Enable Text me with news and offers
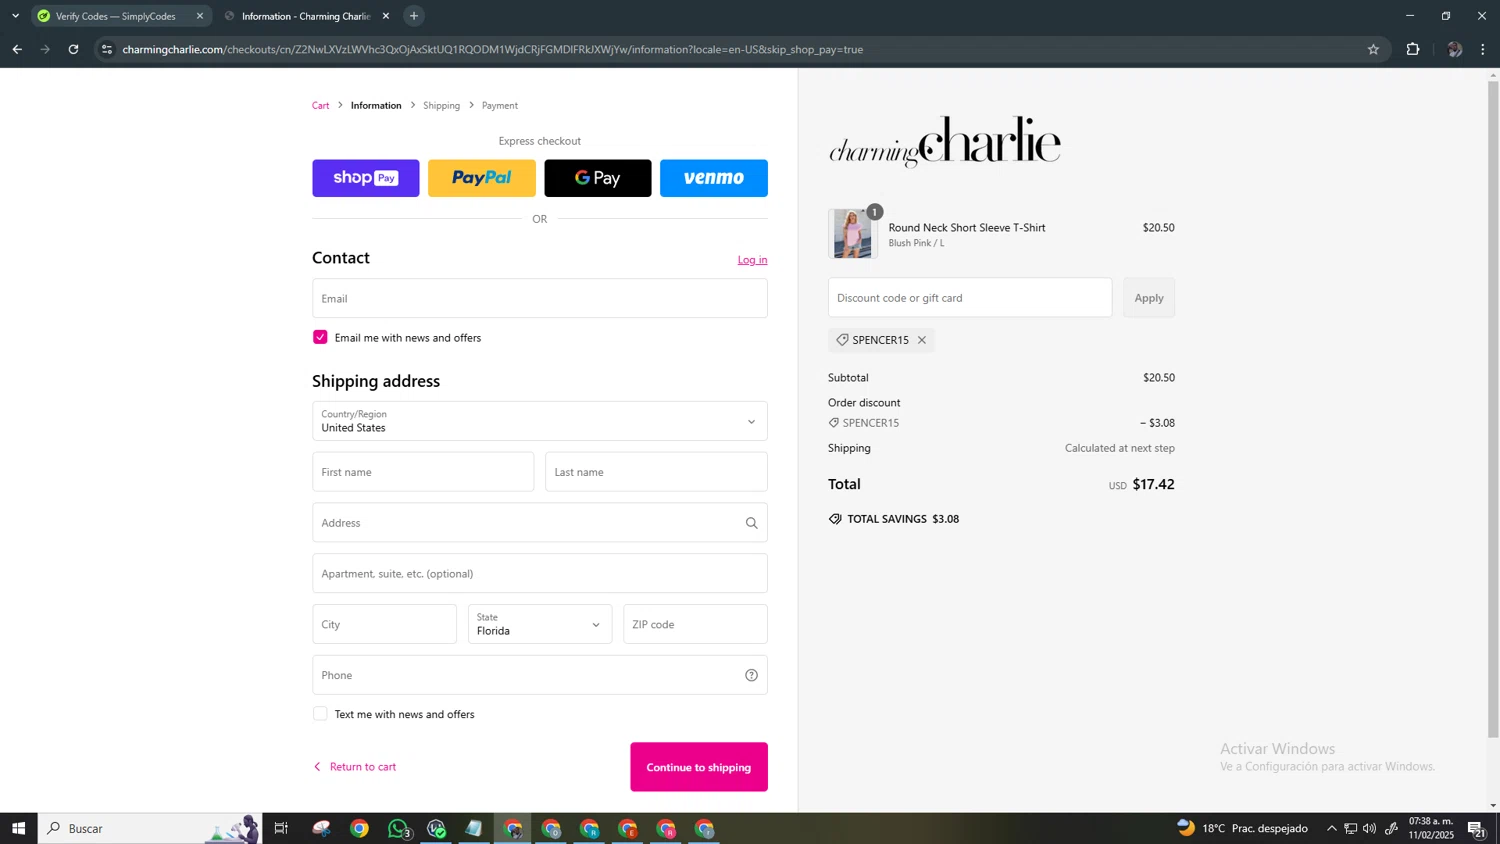Screen dimensions: 1500x844 [320, 714]
